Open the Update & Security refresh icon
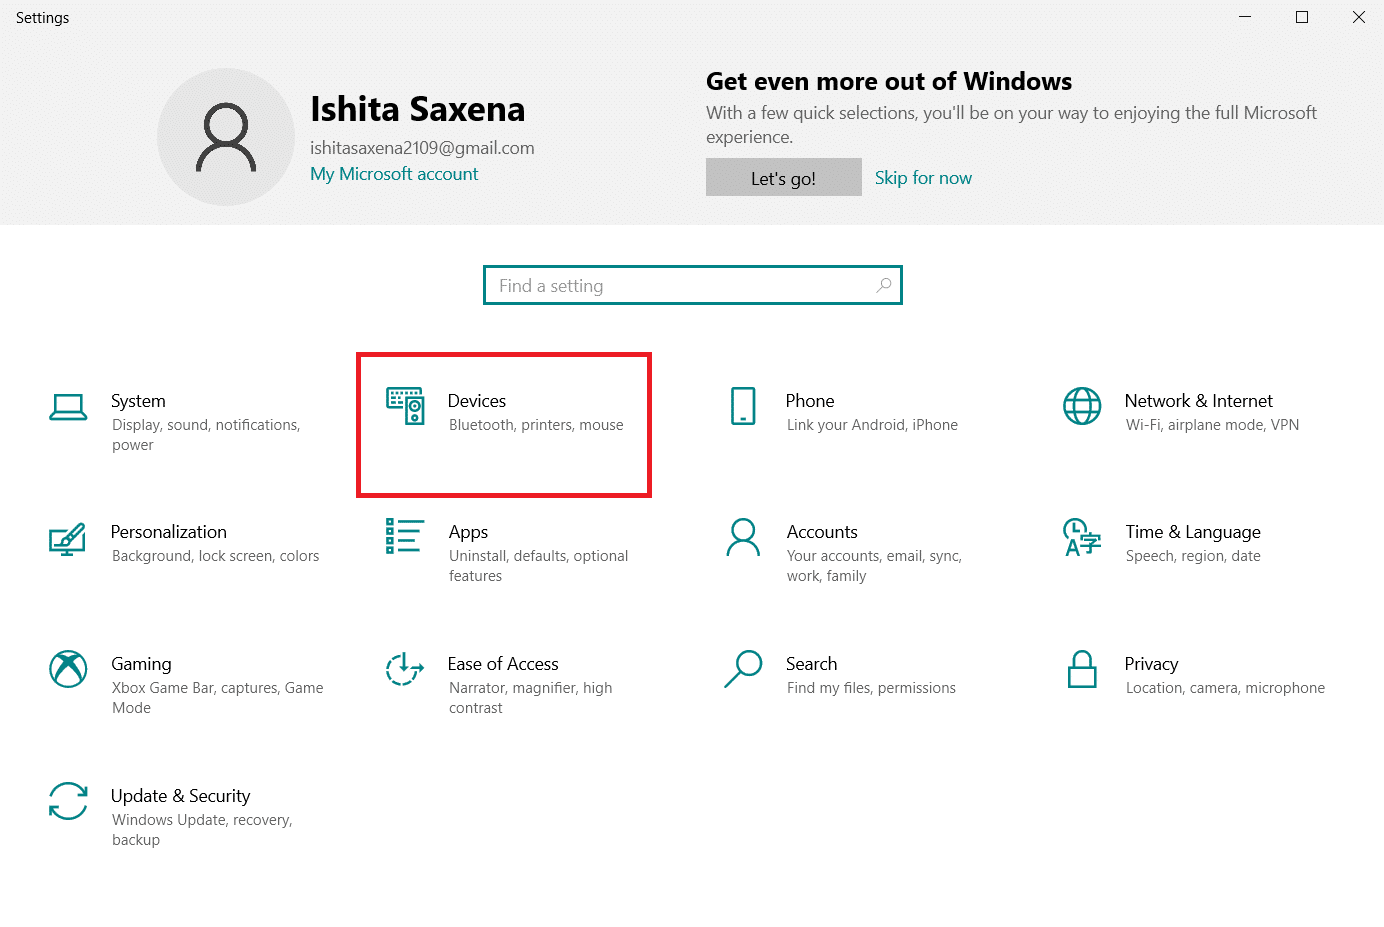 (x=68, y=801)
